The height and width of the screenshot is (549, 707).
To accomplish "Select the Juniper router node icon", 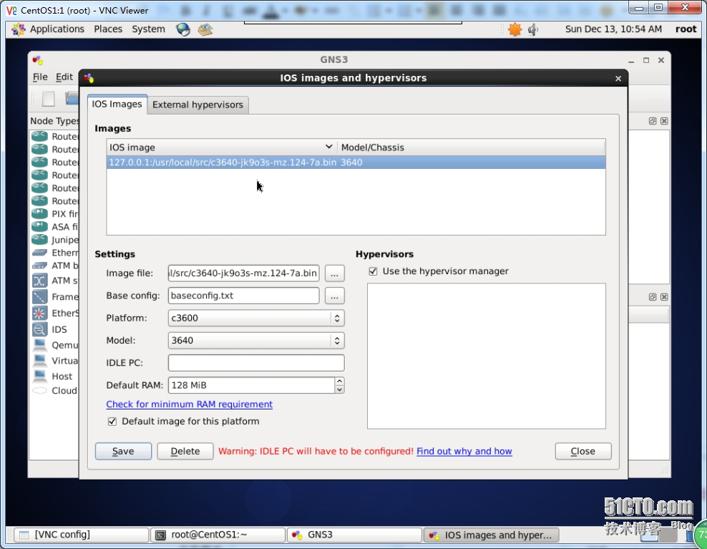I will [x=40, y=239].
